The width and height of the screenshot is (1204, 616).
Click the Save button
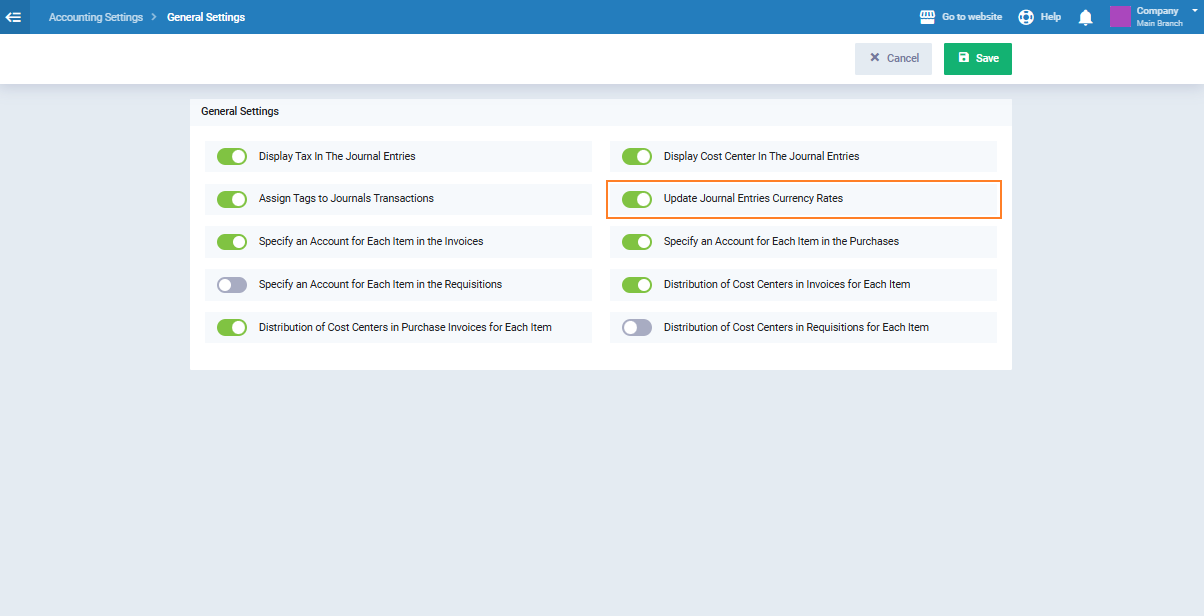tap(977, 58)
